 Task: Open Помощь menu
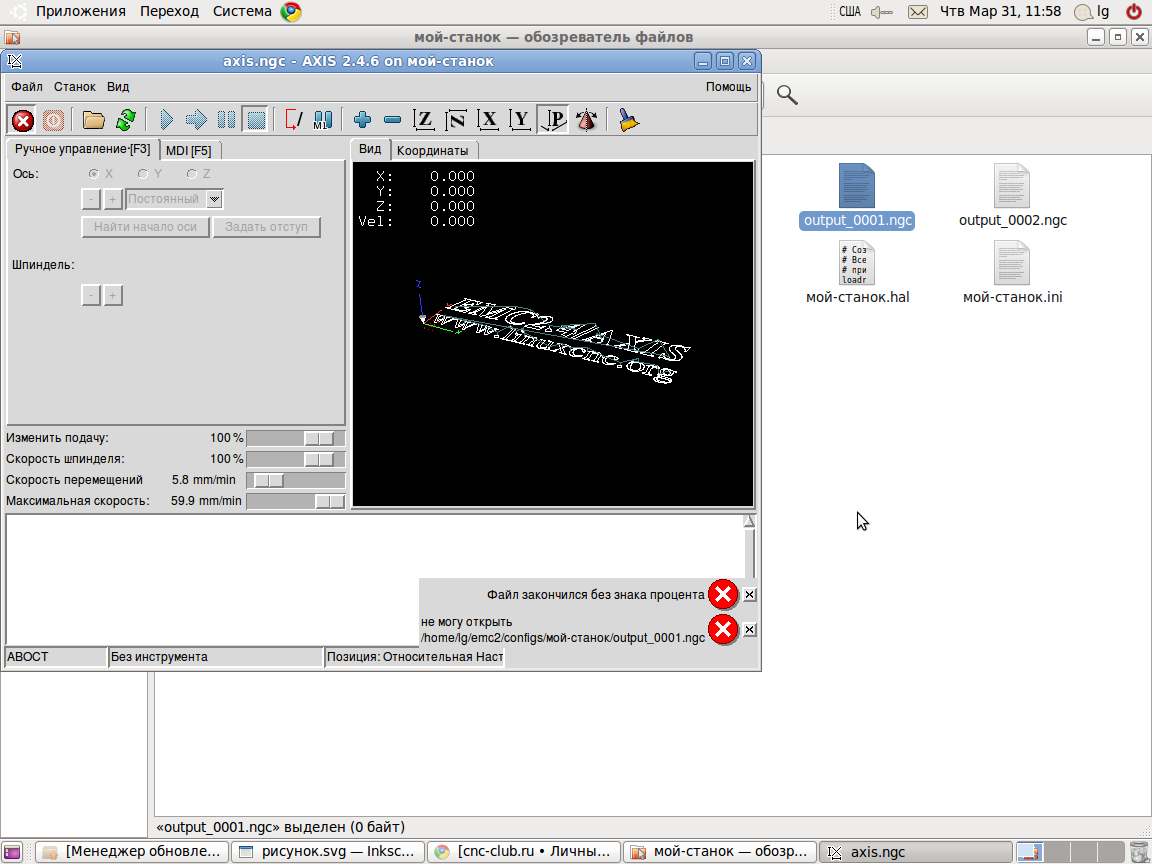(x=728, y=87)
